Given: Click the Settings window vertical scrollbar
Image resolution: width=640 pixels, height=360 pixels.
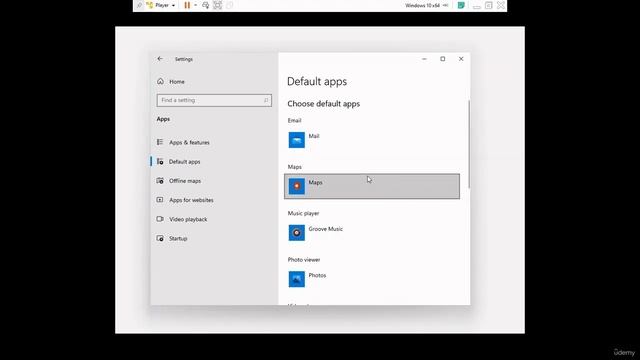Looking at the screenshot, I should click(469, 144).
